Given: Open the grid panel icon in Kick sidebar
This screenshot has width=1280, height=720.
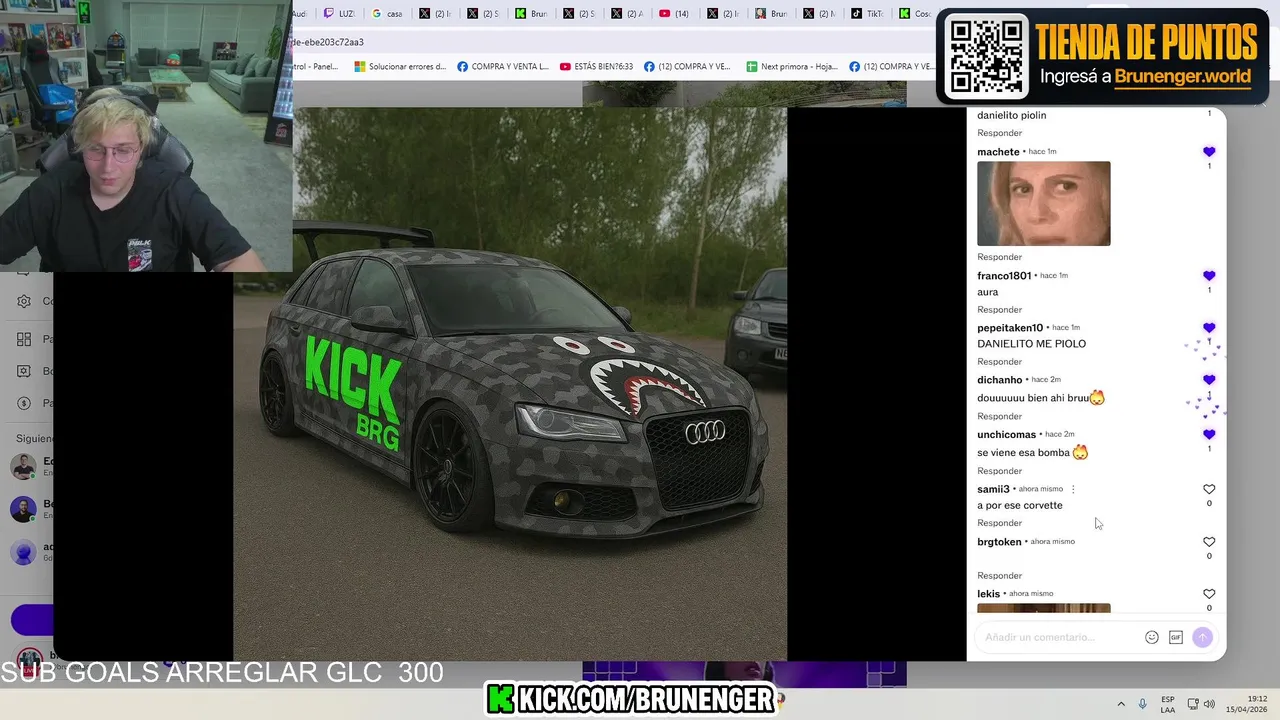Looking at the screenshot, I should (24, 339).
